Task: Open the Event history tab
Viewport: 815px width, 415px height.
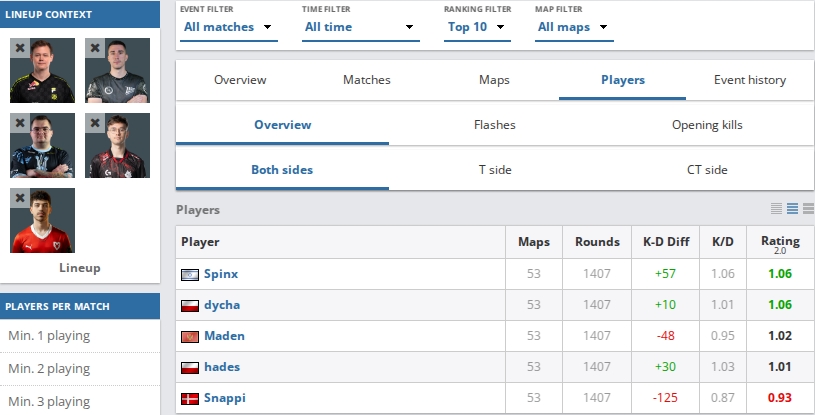Action: tap(750, 80)
